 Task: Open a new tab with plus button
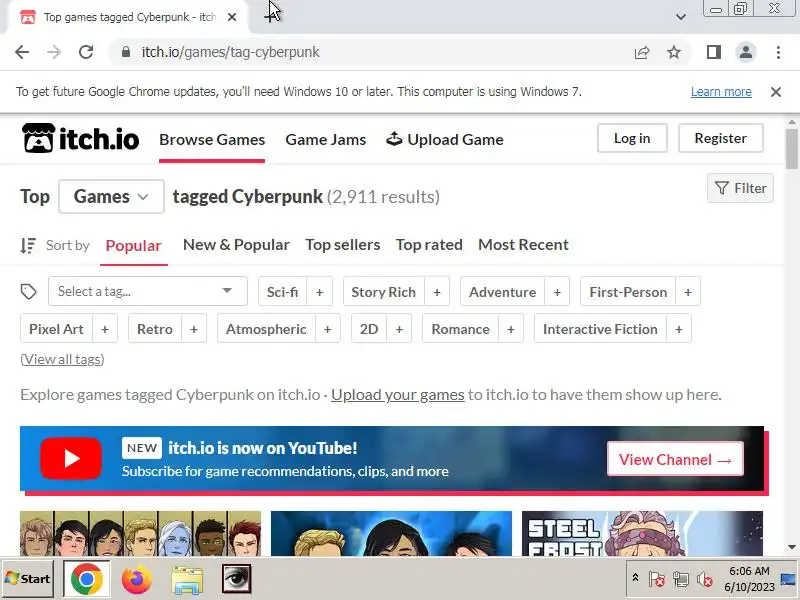270,17
